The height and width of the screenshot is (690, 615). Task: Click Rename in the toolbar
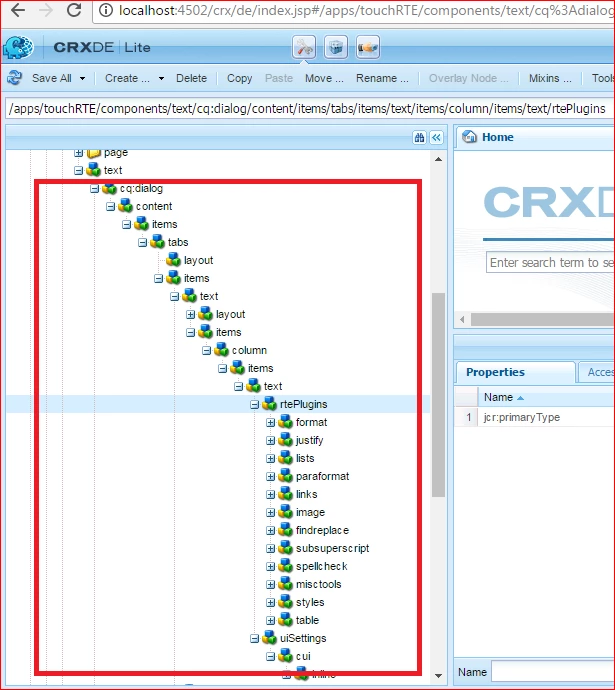[x=382, y=78]
